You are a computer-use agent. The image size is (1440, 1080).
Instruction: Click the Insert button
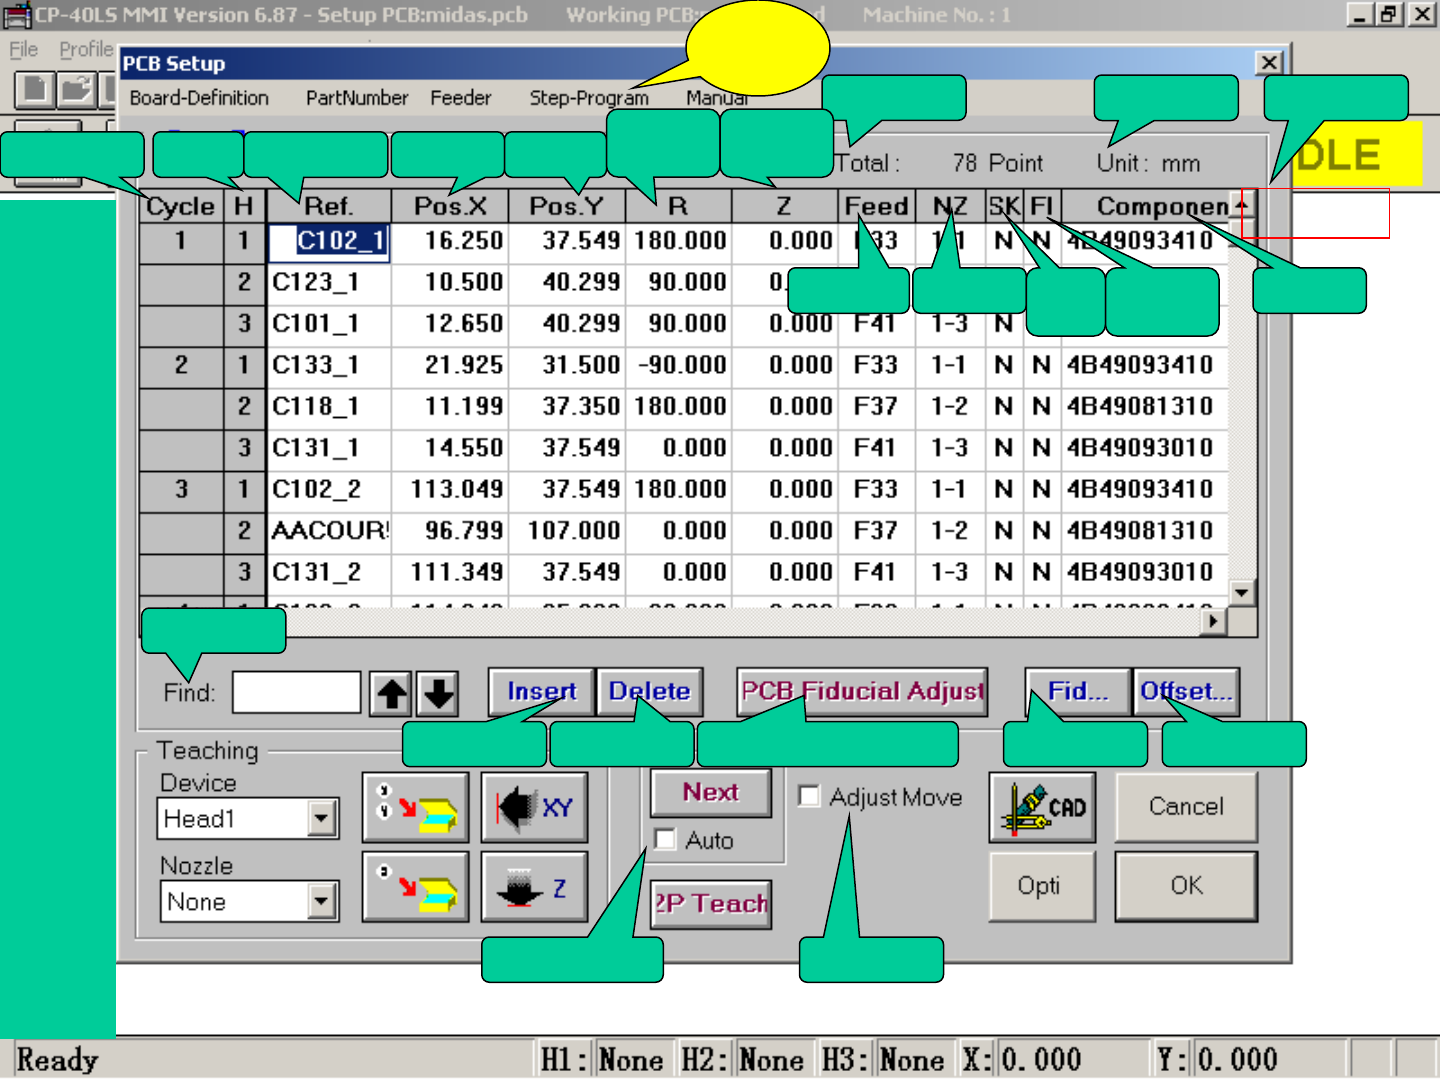pyautogui.click(x=542, y=692)
